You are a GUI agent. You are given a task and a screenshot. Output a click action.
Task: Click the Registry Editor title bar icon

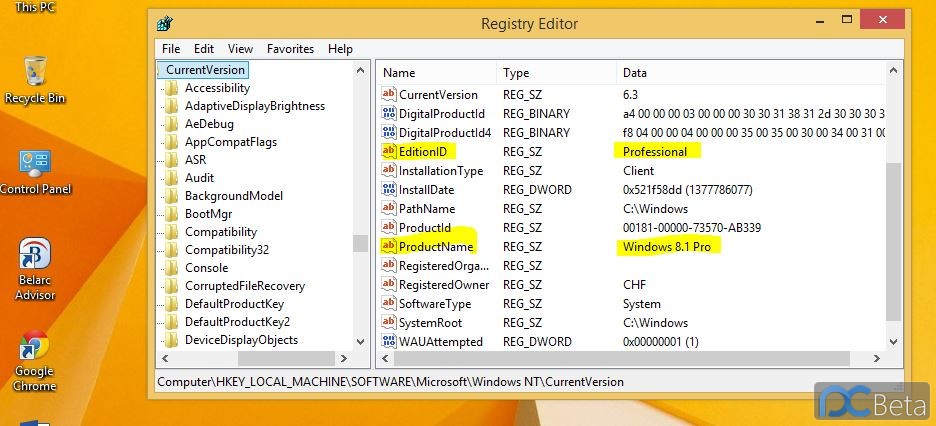point(165,24)
